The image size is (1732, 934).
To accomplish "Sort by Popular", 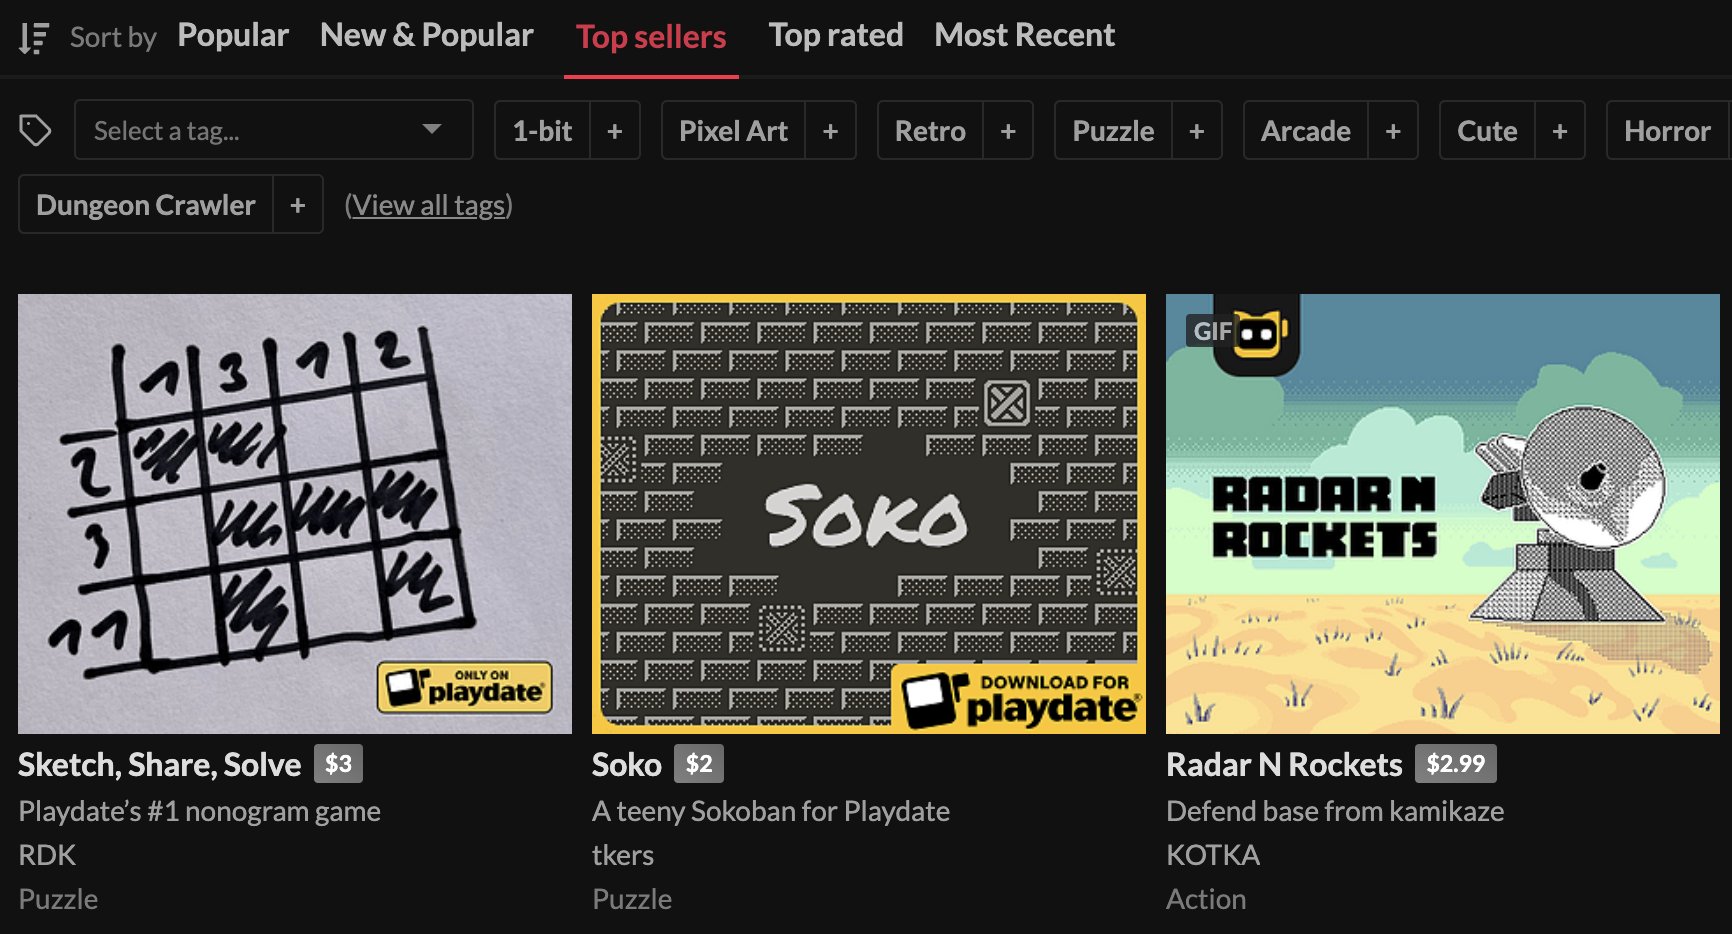I will coord(233,35).
